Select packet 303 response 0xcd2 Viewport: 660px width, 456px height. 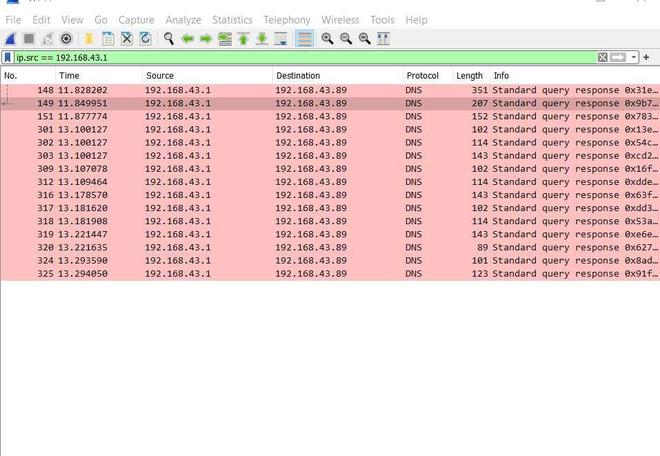330,155
